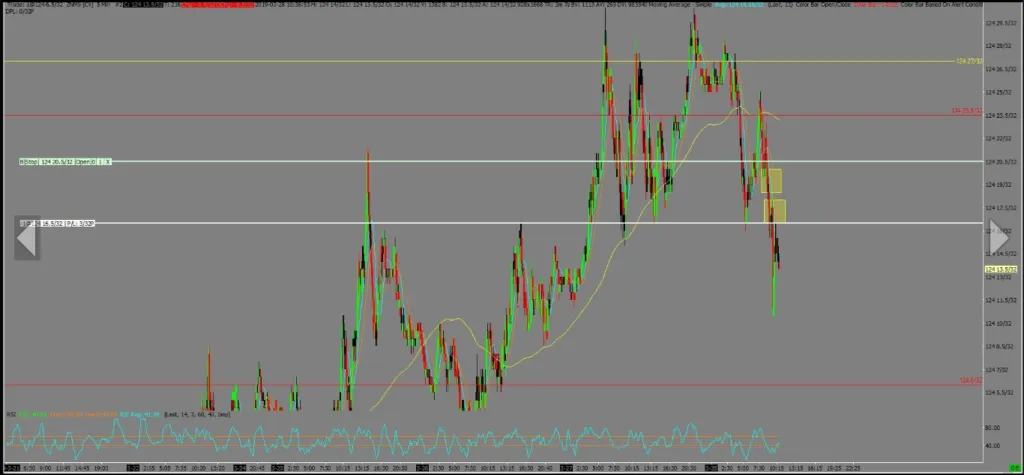Go to the previous image with the left arrow
The image size is (1024, 475).
pyautogui.click(x=26, y=238)
